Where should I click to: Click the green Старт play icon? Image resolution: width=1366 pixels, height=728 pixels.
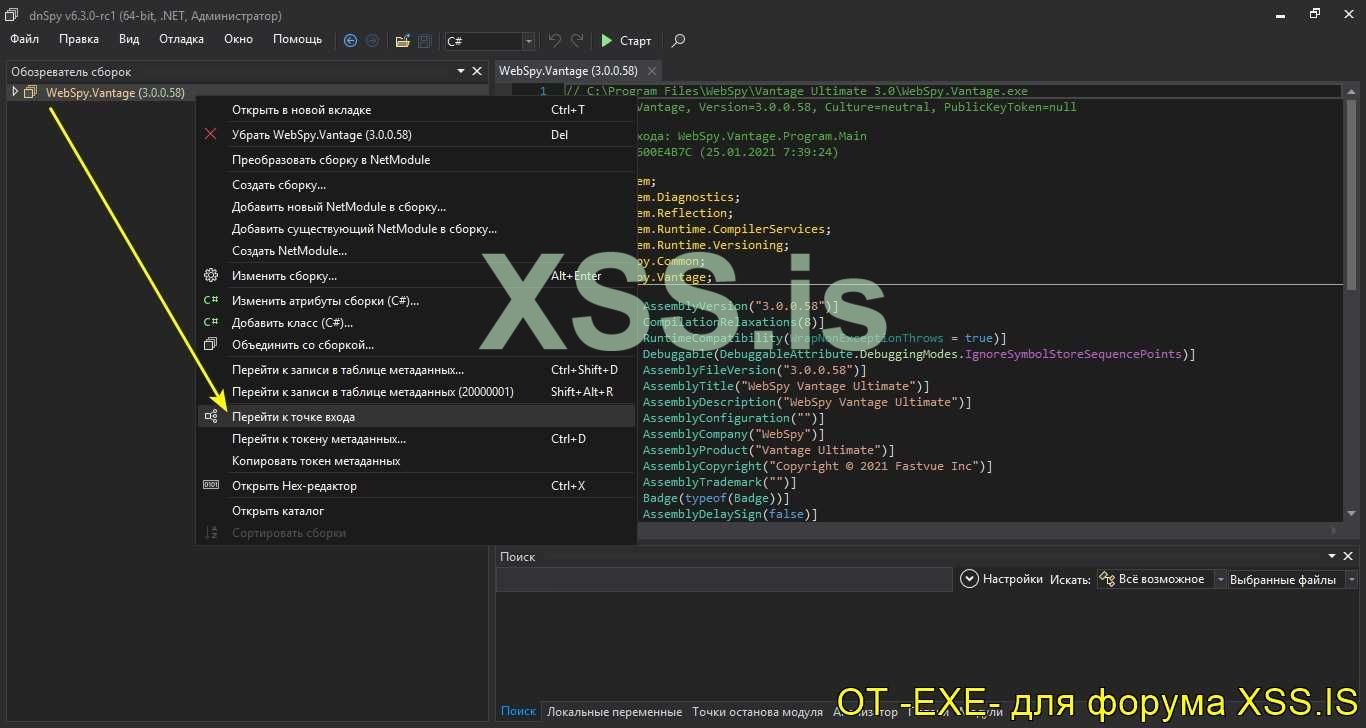click(x=606, y=41)
